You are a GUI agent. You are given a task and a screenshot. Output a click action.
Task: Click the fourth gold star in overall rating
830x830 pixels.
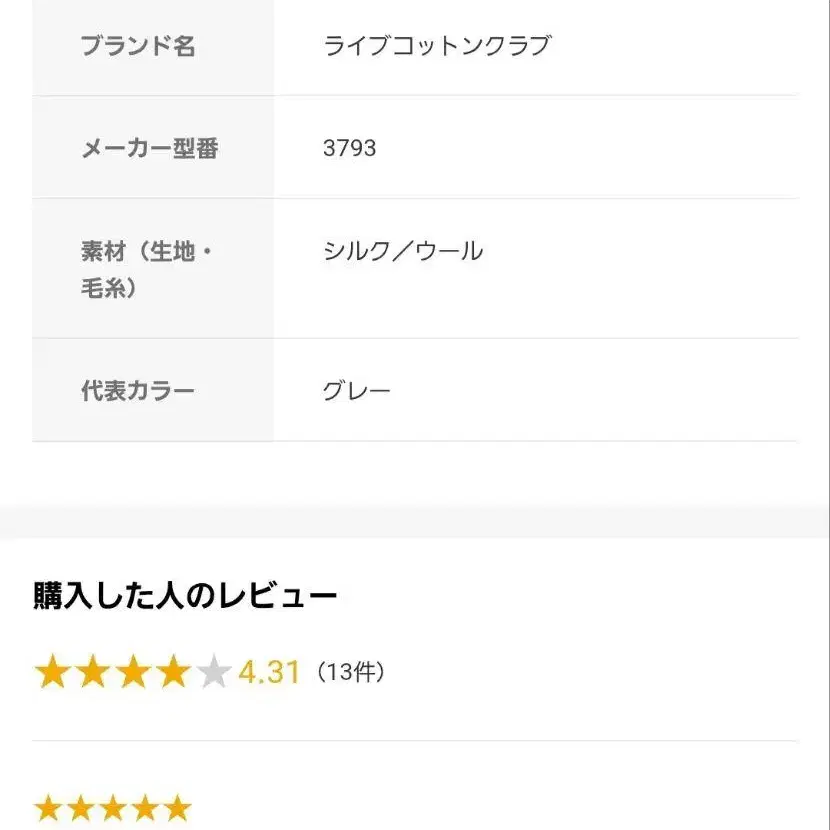pyautogui.click(x=173, y=673)
